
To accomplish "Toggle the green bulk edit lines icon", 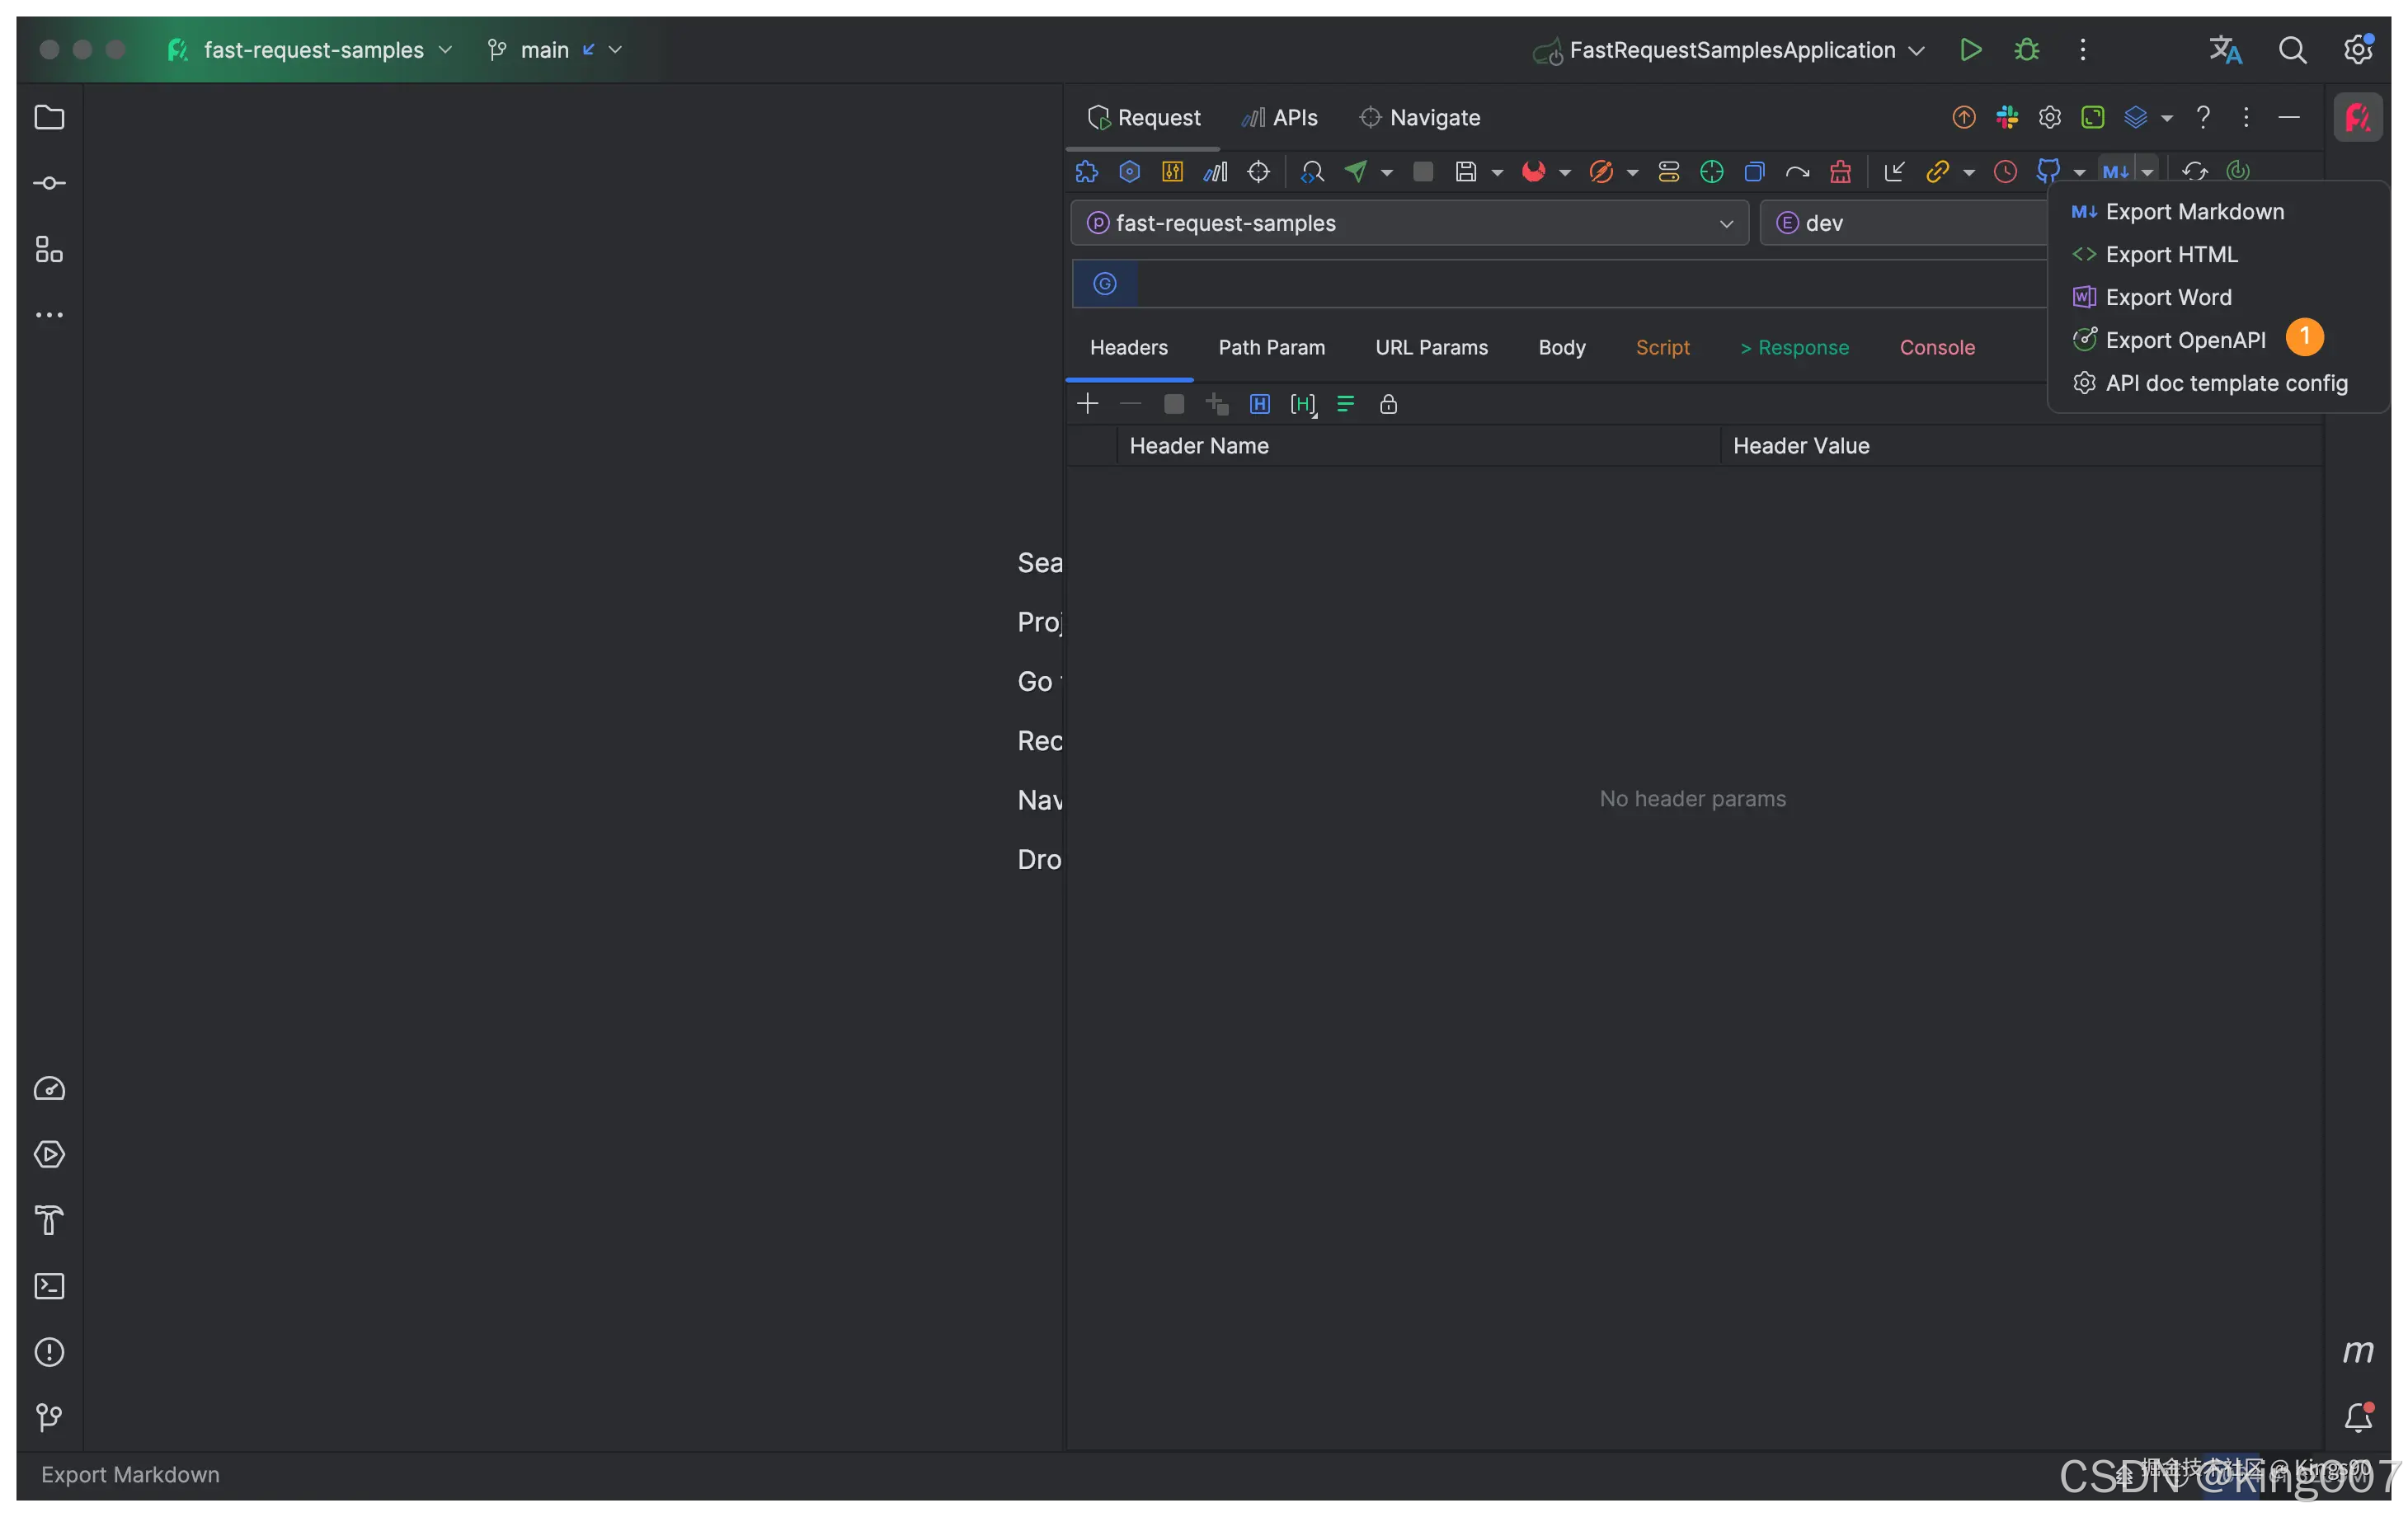I will (1345, 404).
